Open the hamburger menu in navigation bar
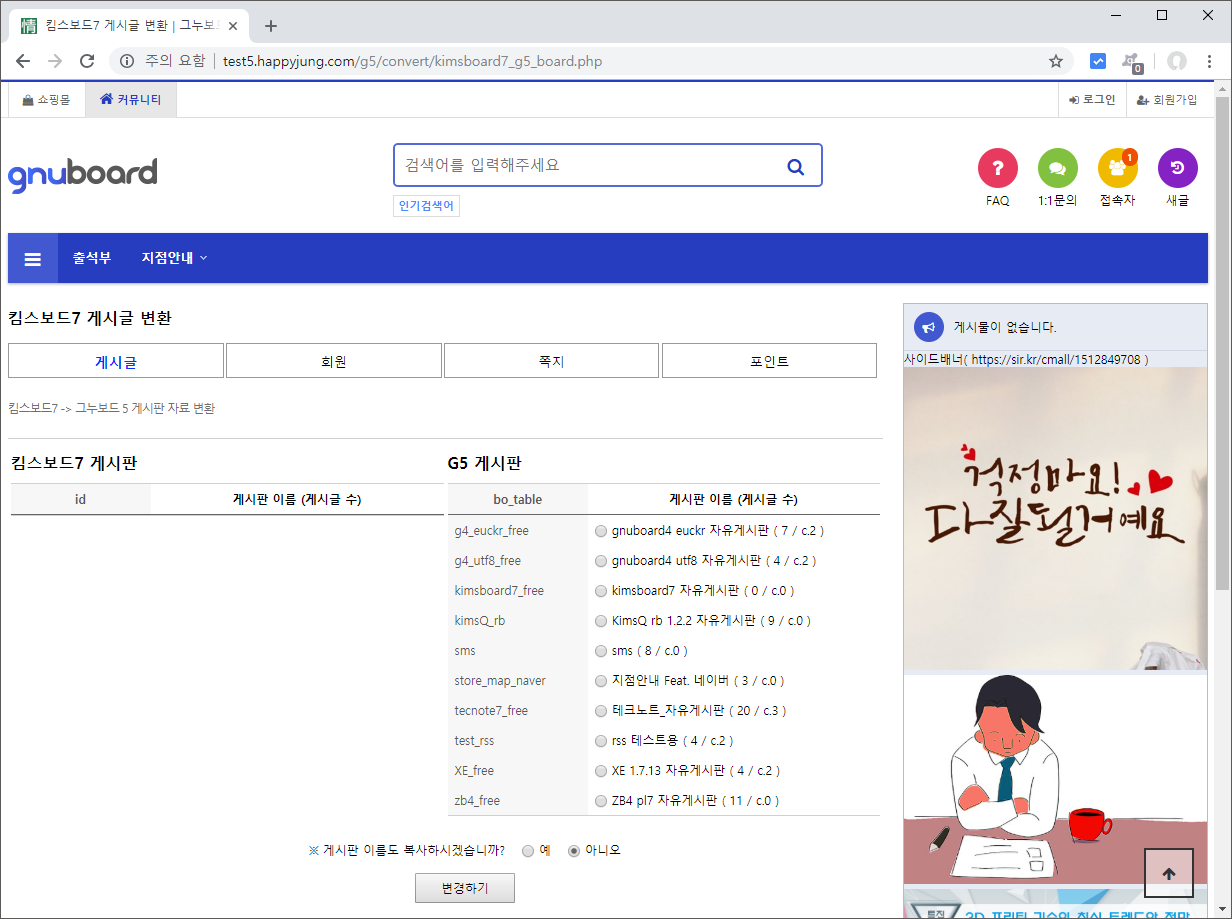This screenshot has width=1232, height=919. pyautogui.click(x=33, y=258)
